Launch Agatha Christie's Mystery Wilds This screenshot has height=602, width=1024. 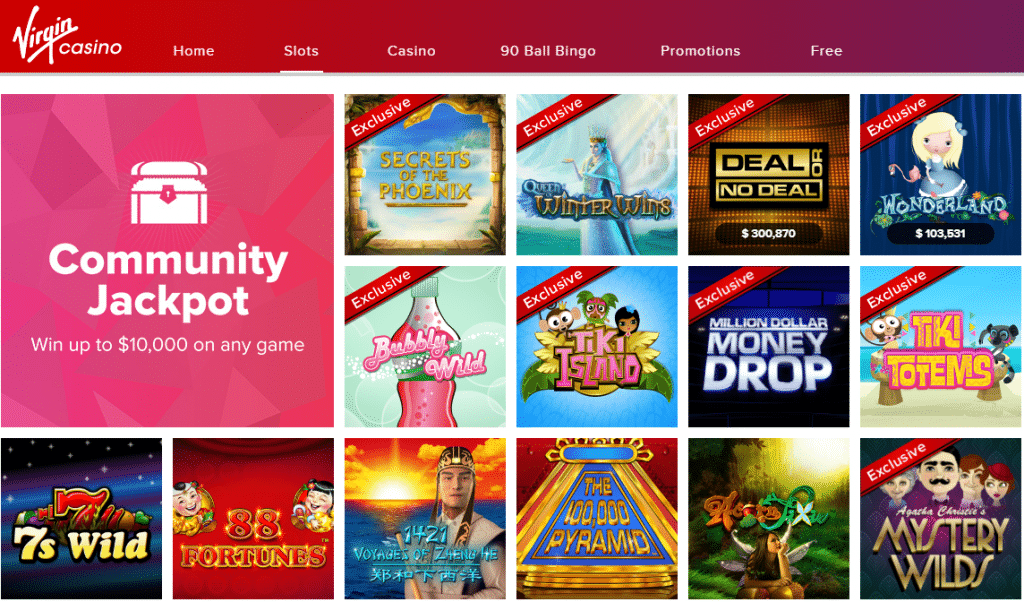coord(940,518)
